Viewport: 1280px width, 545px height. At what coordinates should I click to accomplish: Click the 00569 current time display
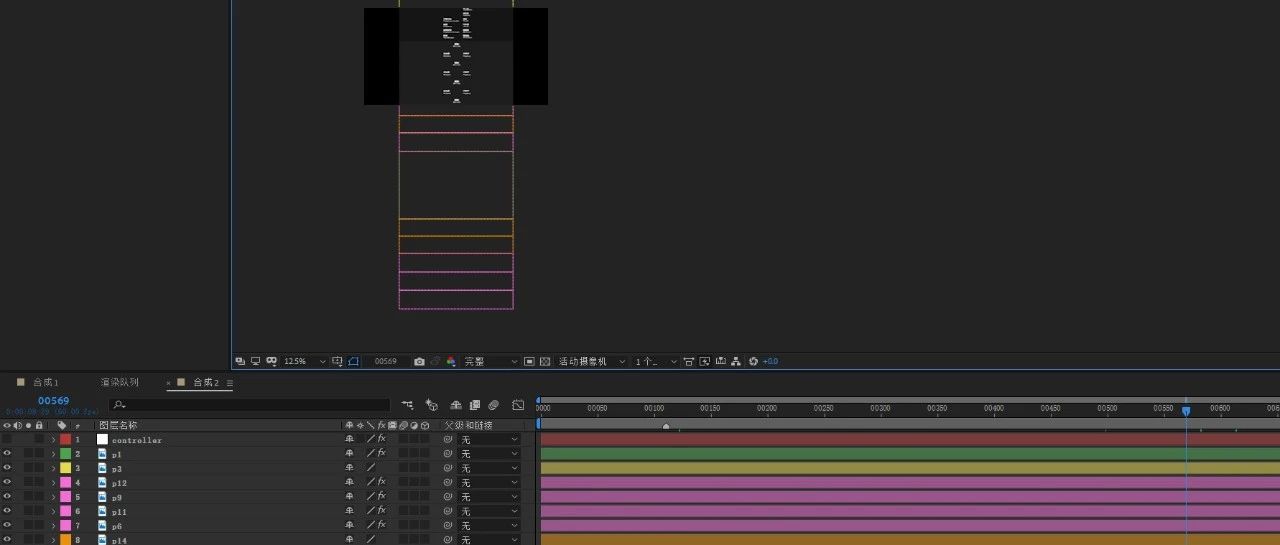tap(53, 401)
